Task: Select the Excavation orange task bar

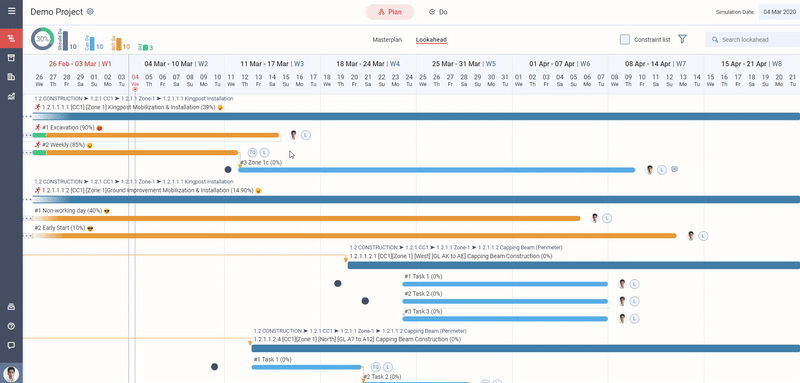Action: (x=156, y=135)
